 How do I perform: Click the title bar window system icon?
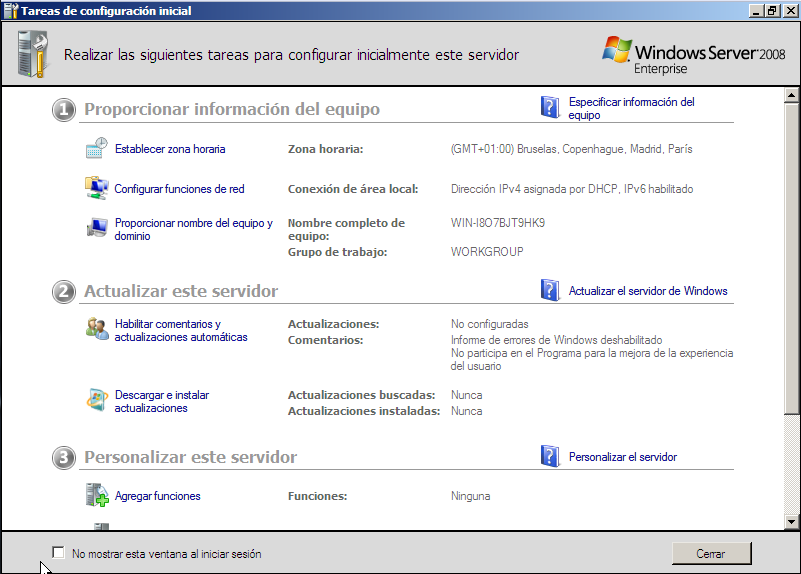click(11, 10)
